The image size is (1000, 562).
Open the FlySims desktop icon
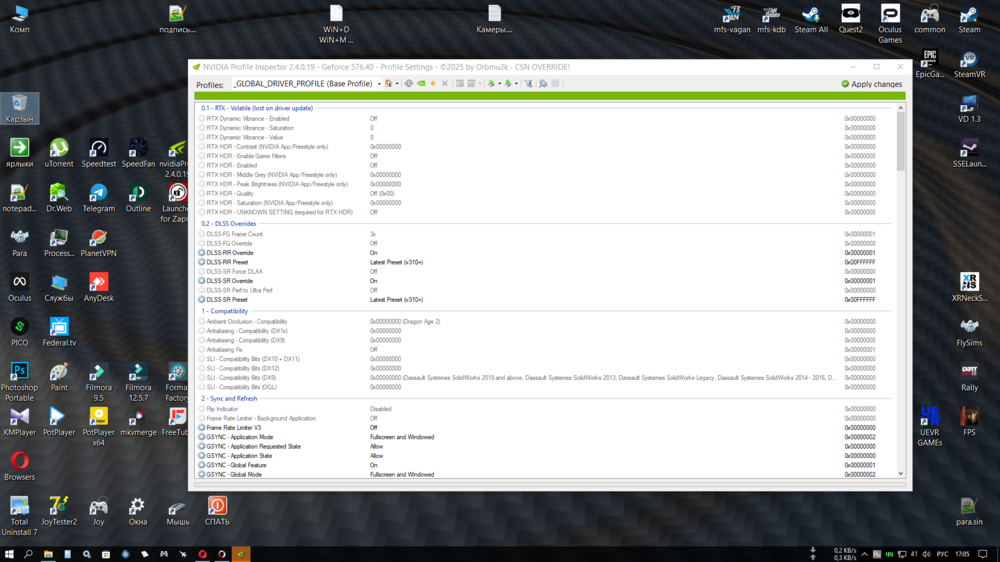click(969, 332)
